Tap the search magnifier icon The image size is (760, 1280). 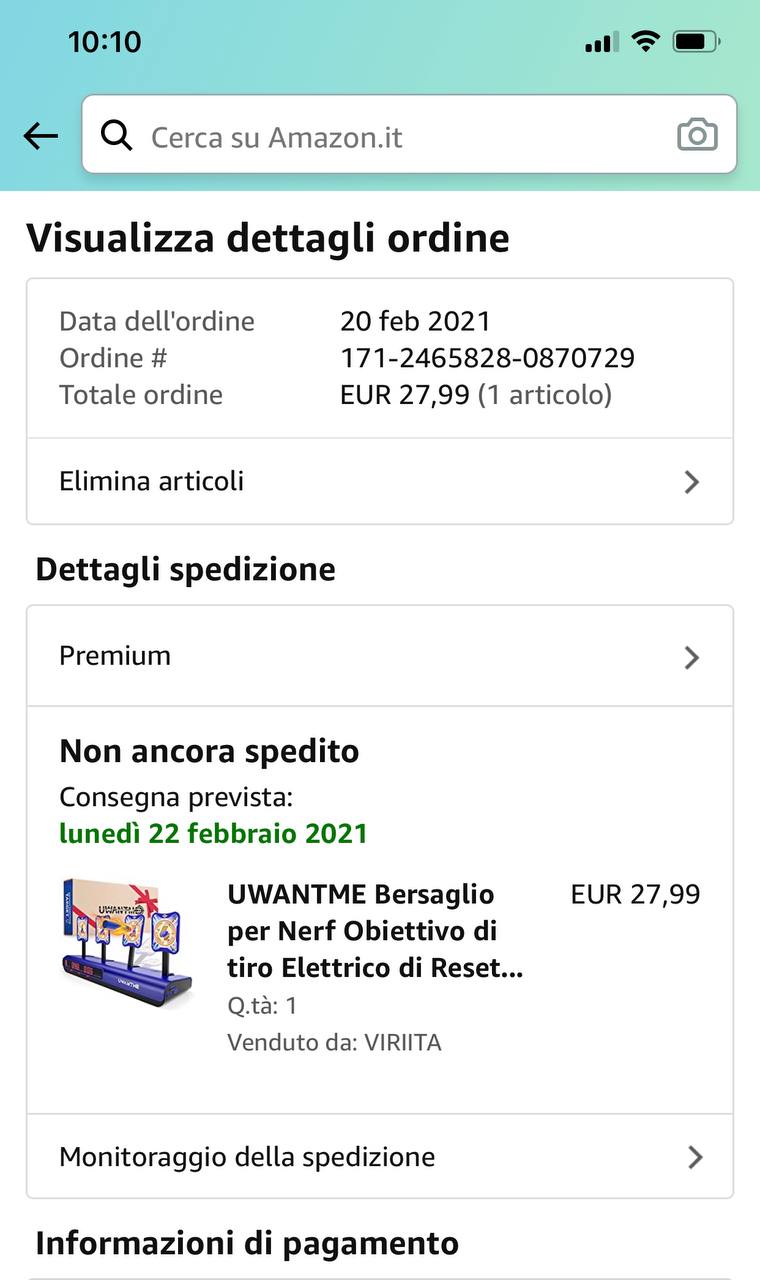pyautogui.click(x=117, y=136)
